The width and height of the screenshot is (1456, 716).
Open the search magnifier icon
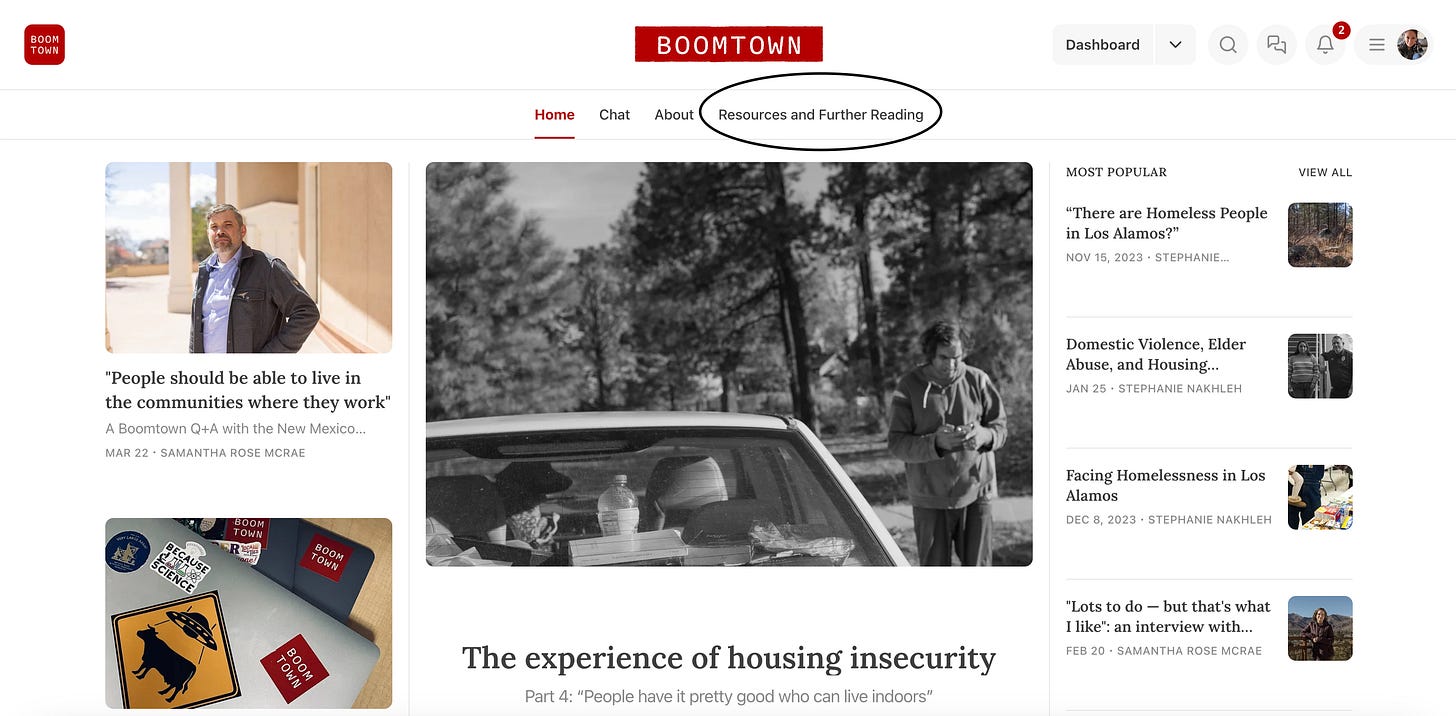click(x=1228, y=45)
